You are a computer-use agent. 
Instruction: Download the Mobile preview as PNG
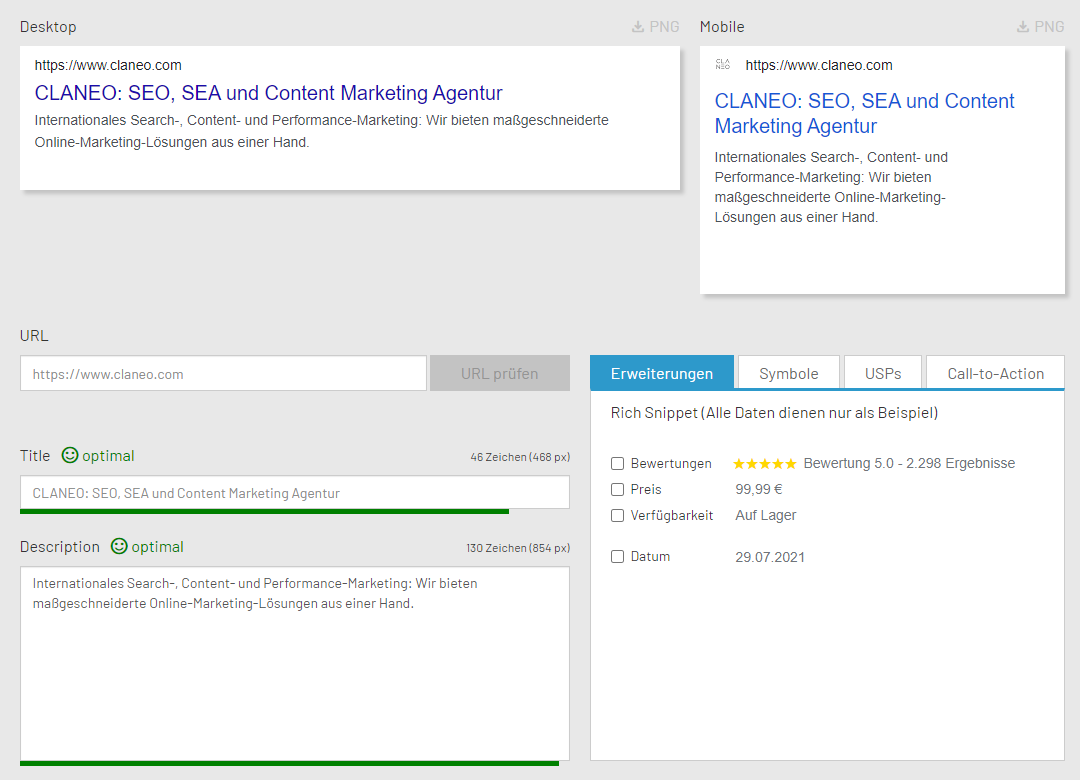pos(1040,27)
